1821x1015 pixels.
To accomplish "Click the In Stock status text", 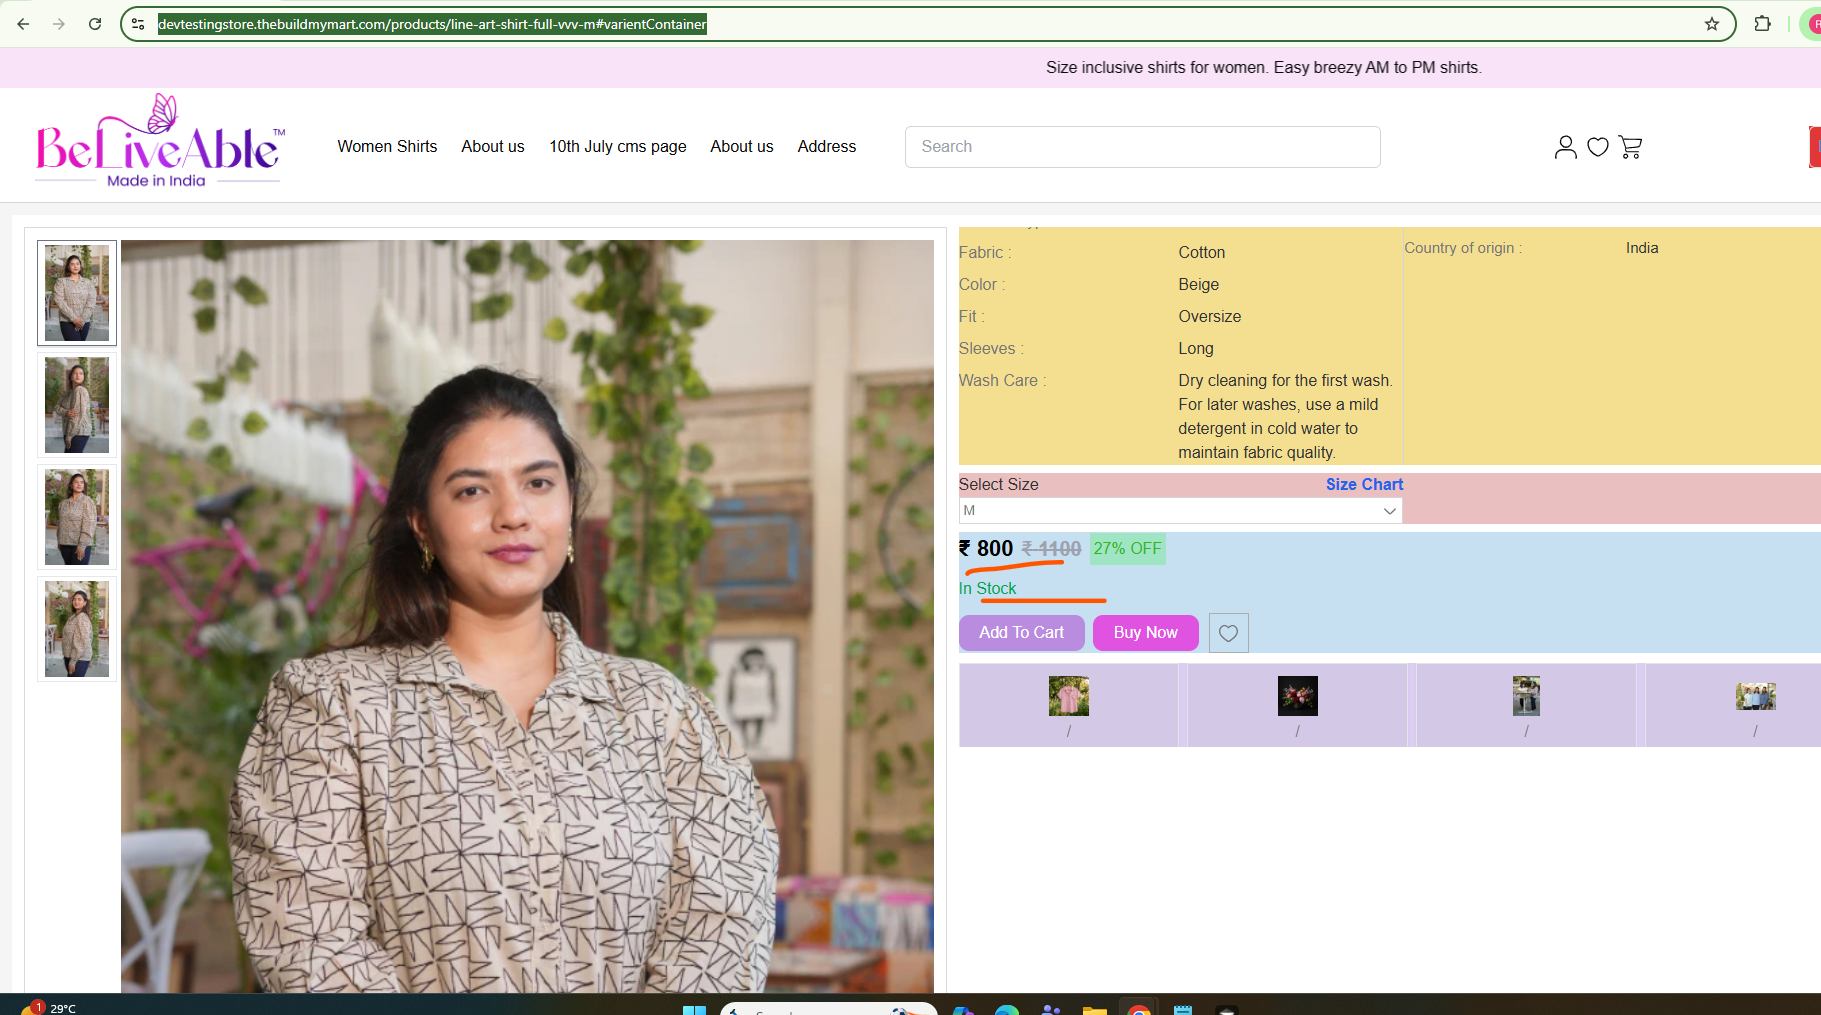I will point(987,588).
